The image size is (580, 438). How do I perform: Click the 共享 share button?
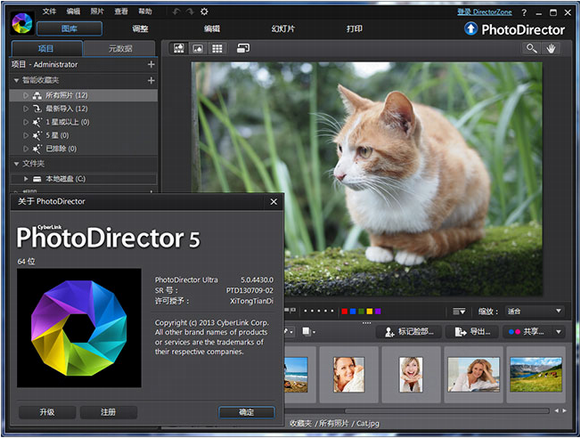(527, 332)
